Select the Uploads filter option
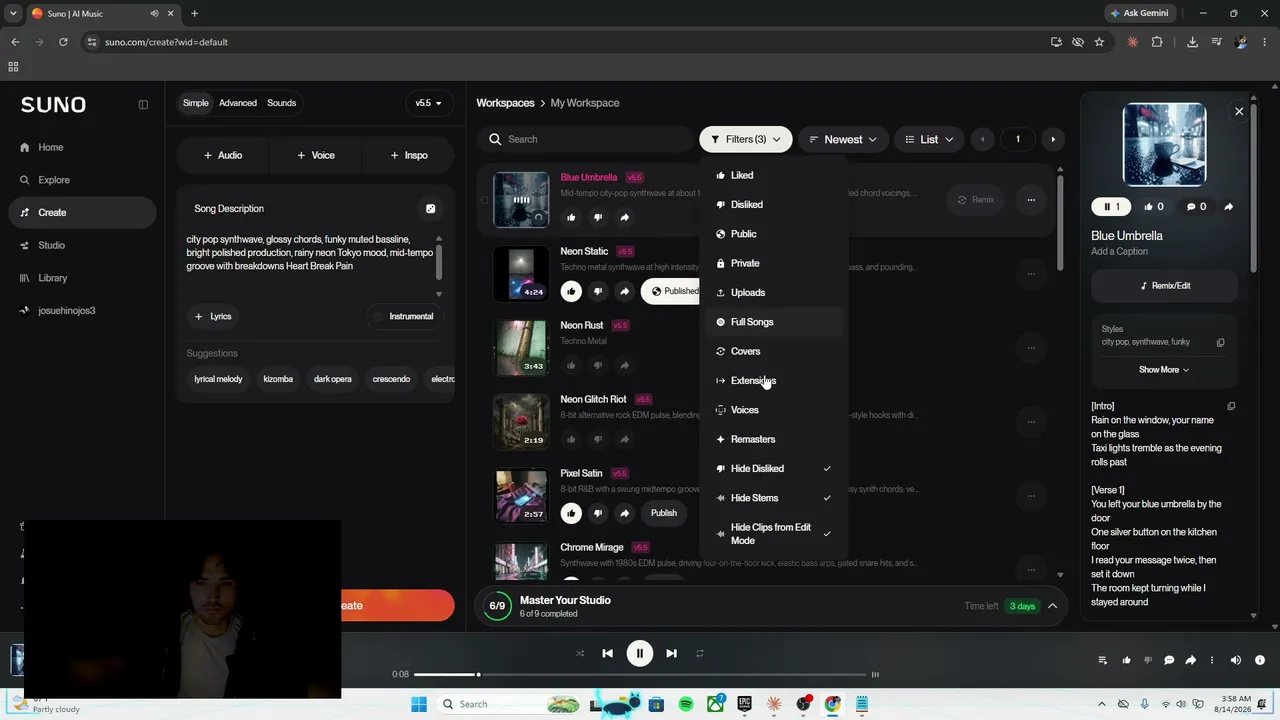The height and width of the screenshot is (720, 1280). pos(774,293)
